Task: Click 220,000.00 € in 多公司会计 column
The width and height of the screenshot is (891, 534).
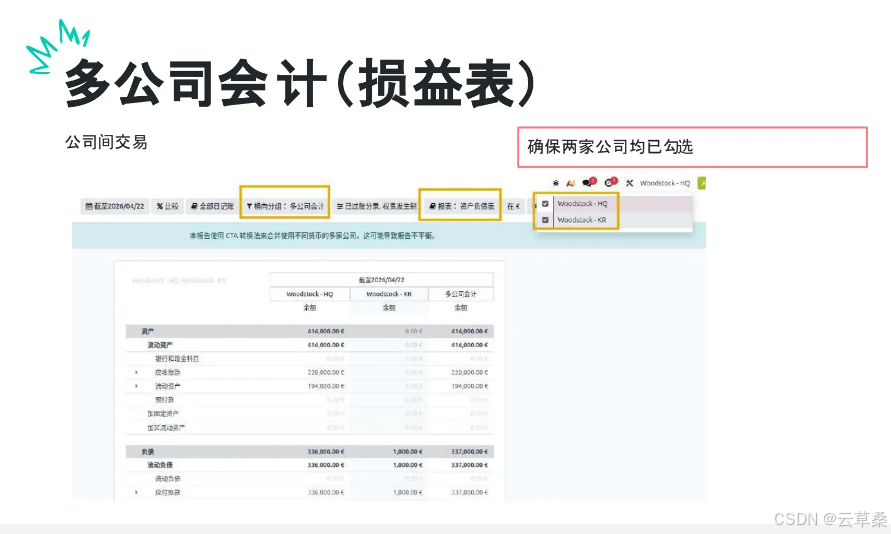Action: point(469,373)
